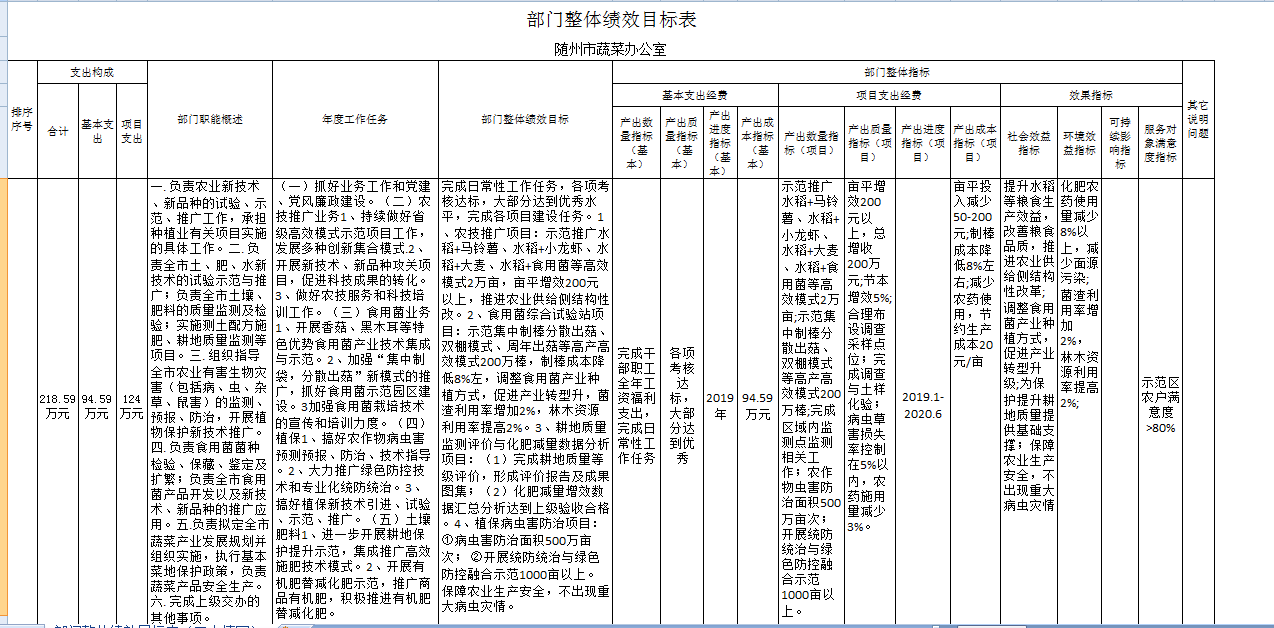Screen dimensions: 1274x628
Task: Click the 其它说明问题 header cell
Action: 1197,119
